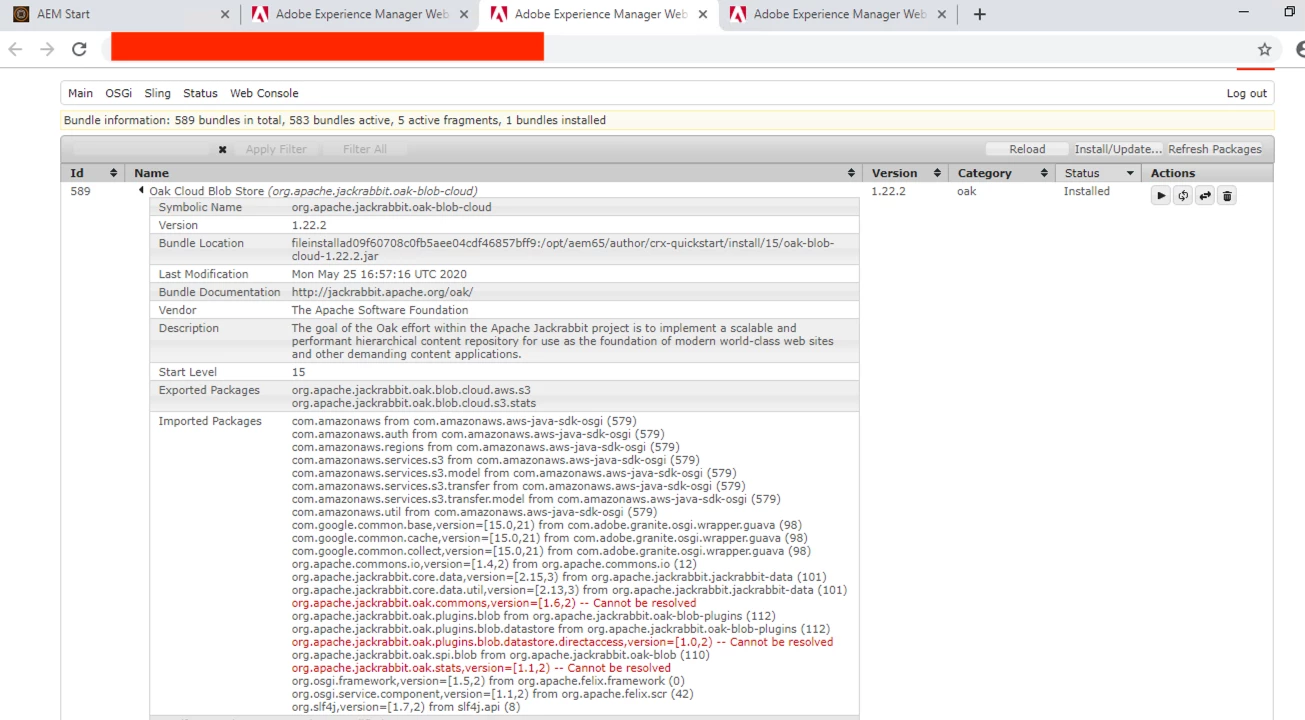The height and width of the screenshot is (720, 1305).
Task: Focus the bundle filter input field
Action: click(x=143, y=149)
